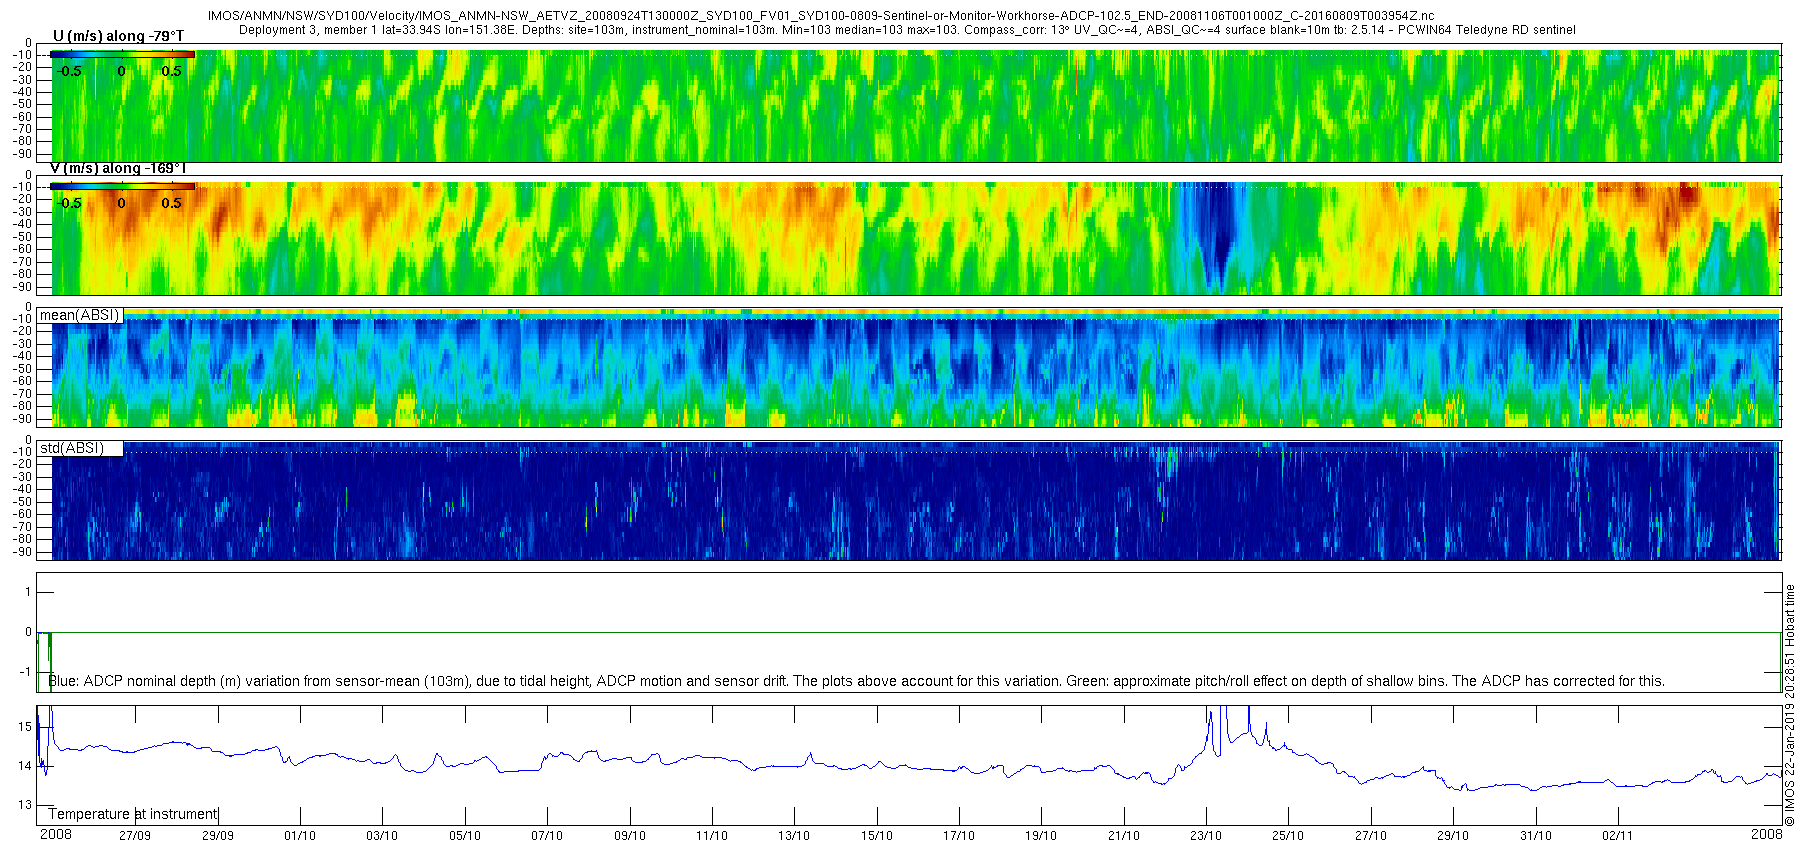Viewport: 1800px width, 850px height.
Task: Click the 13/10 date tick label
Action: (794, 836)
